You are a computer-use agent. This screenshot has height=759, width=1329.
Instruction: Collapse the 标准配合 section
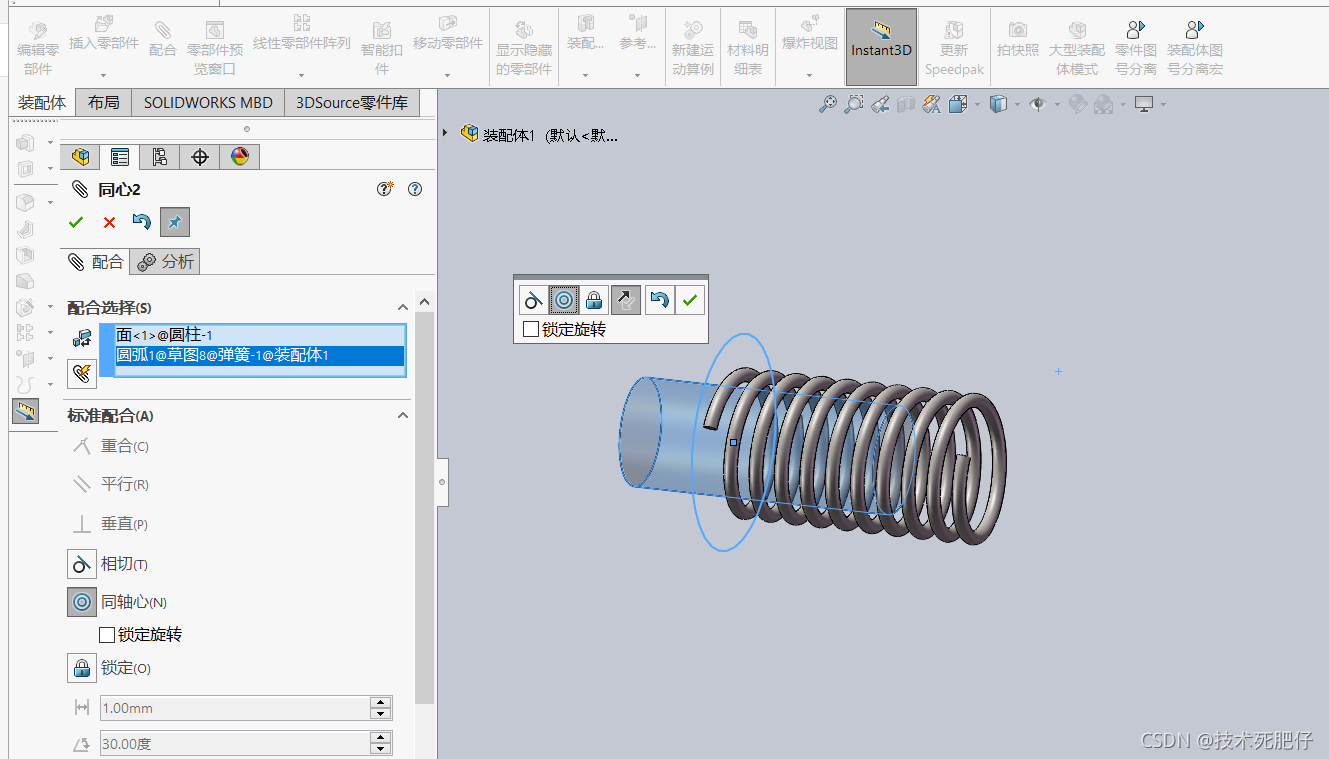click(403, 415)
